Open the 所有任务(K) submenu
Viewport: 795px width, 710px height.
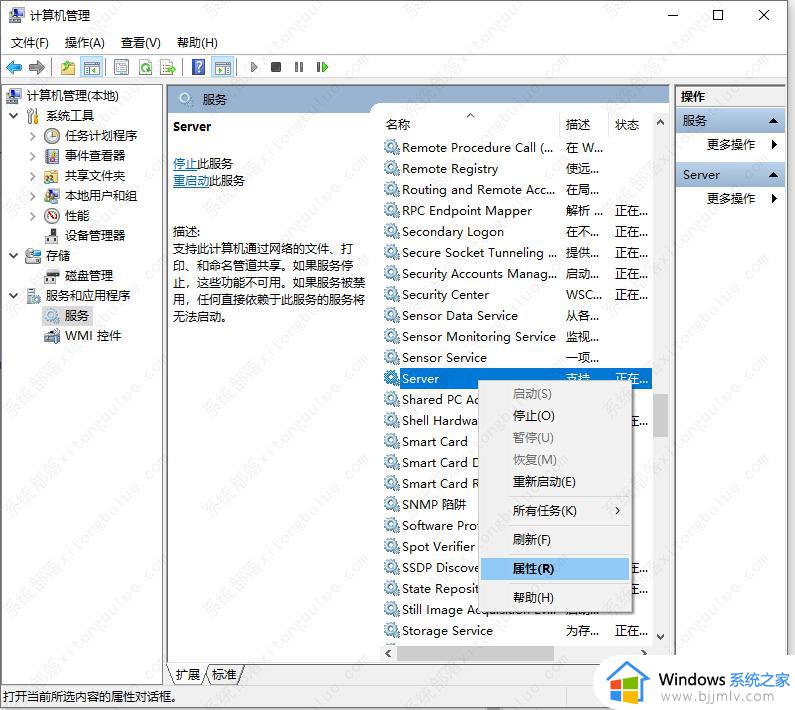(555, 511)
